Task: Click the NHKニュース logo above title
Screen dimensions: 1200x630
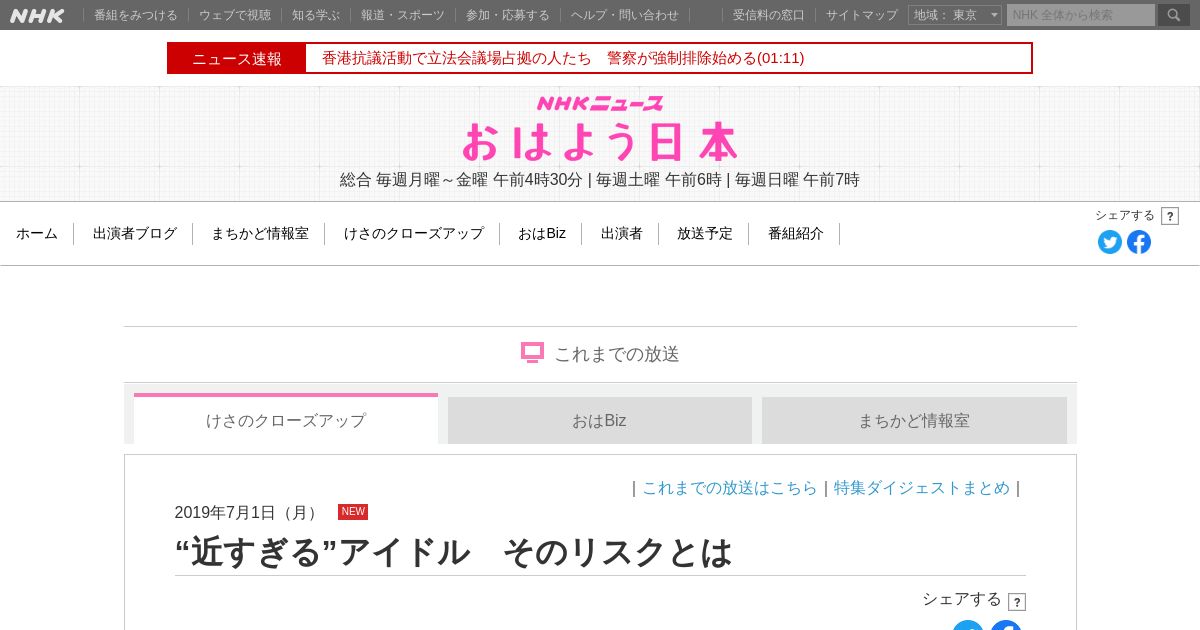Action: click(x=600, y=103)
